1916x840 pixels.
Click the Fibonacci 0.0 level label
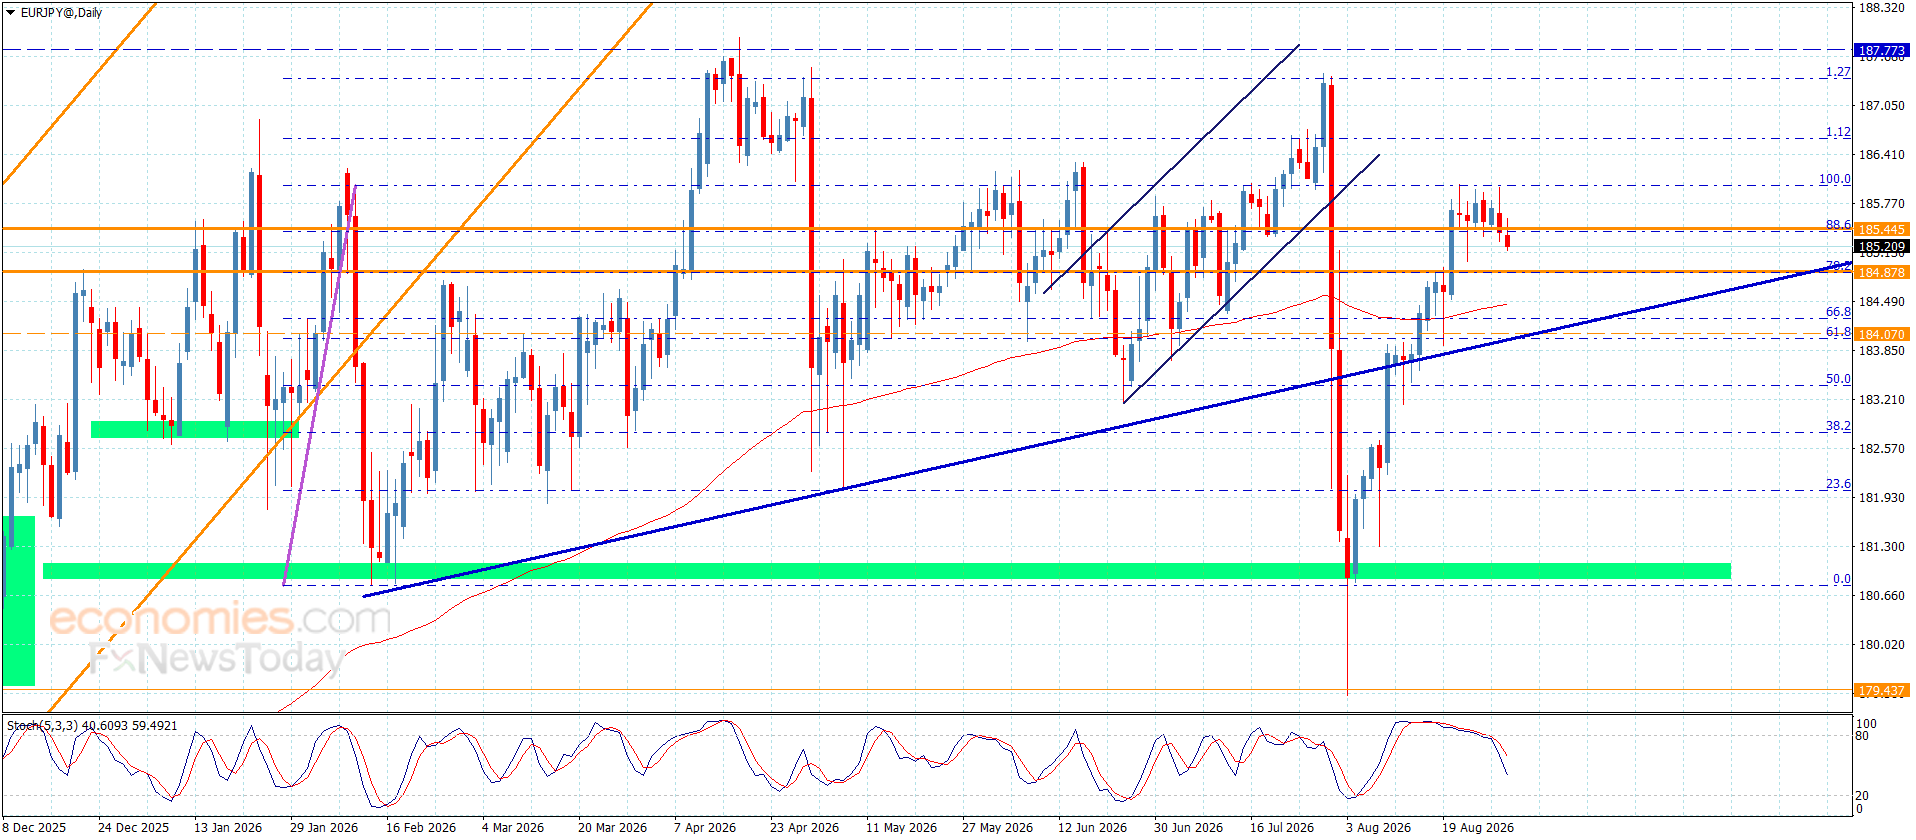click(1841, 579)
